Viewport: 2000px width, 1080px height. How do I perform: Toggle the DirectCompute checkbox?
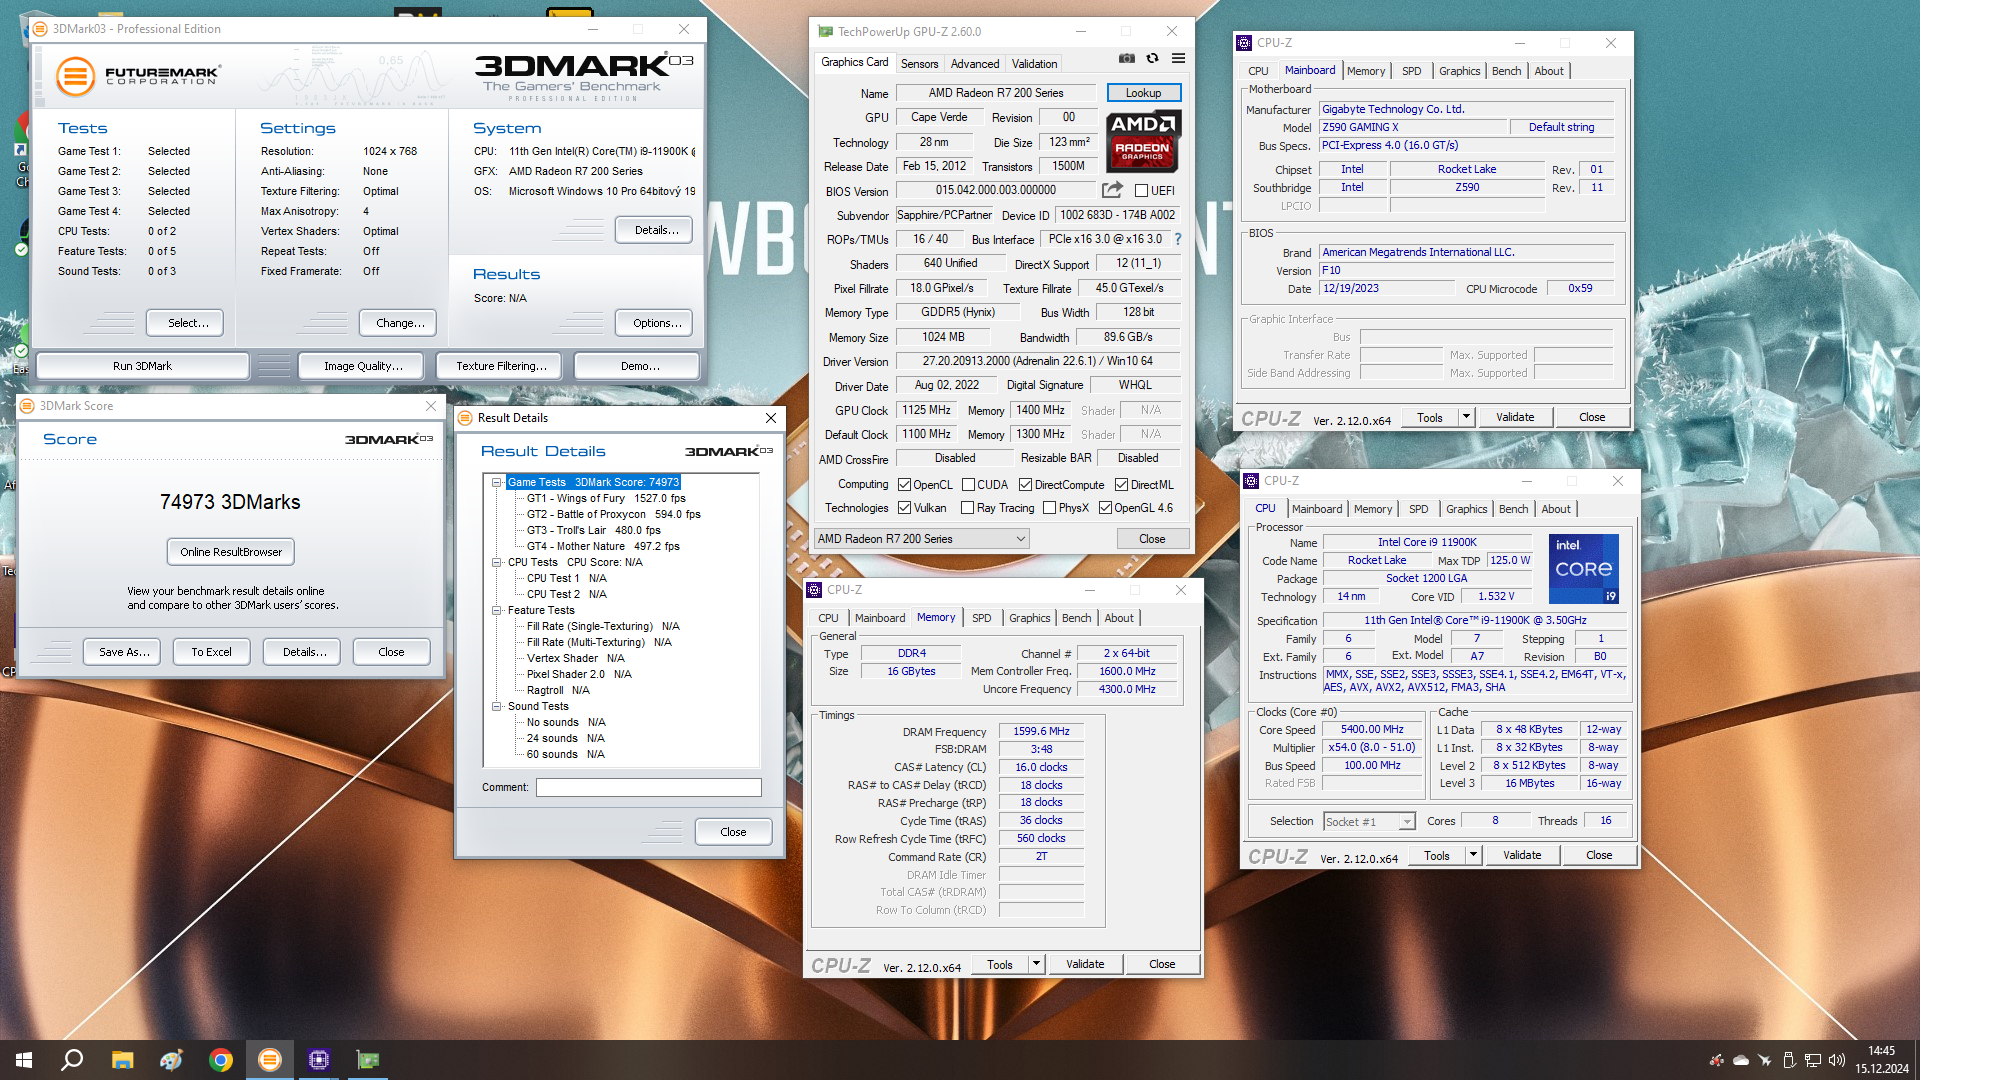tap(1025, 485)
